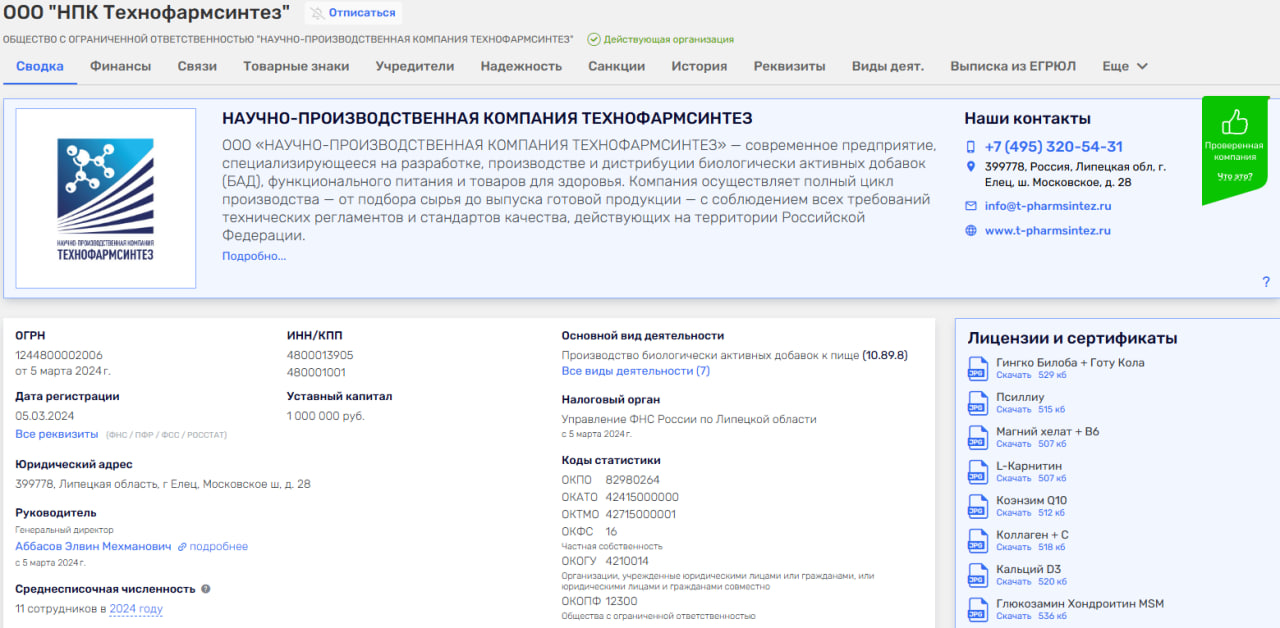Open the Все реквизиты link
The image size is (1280, 628).
click(x=56, y=434)
